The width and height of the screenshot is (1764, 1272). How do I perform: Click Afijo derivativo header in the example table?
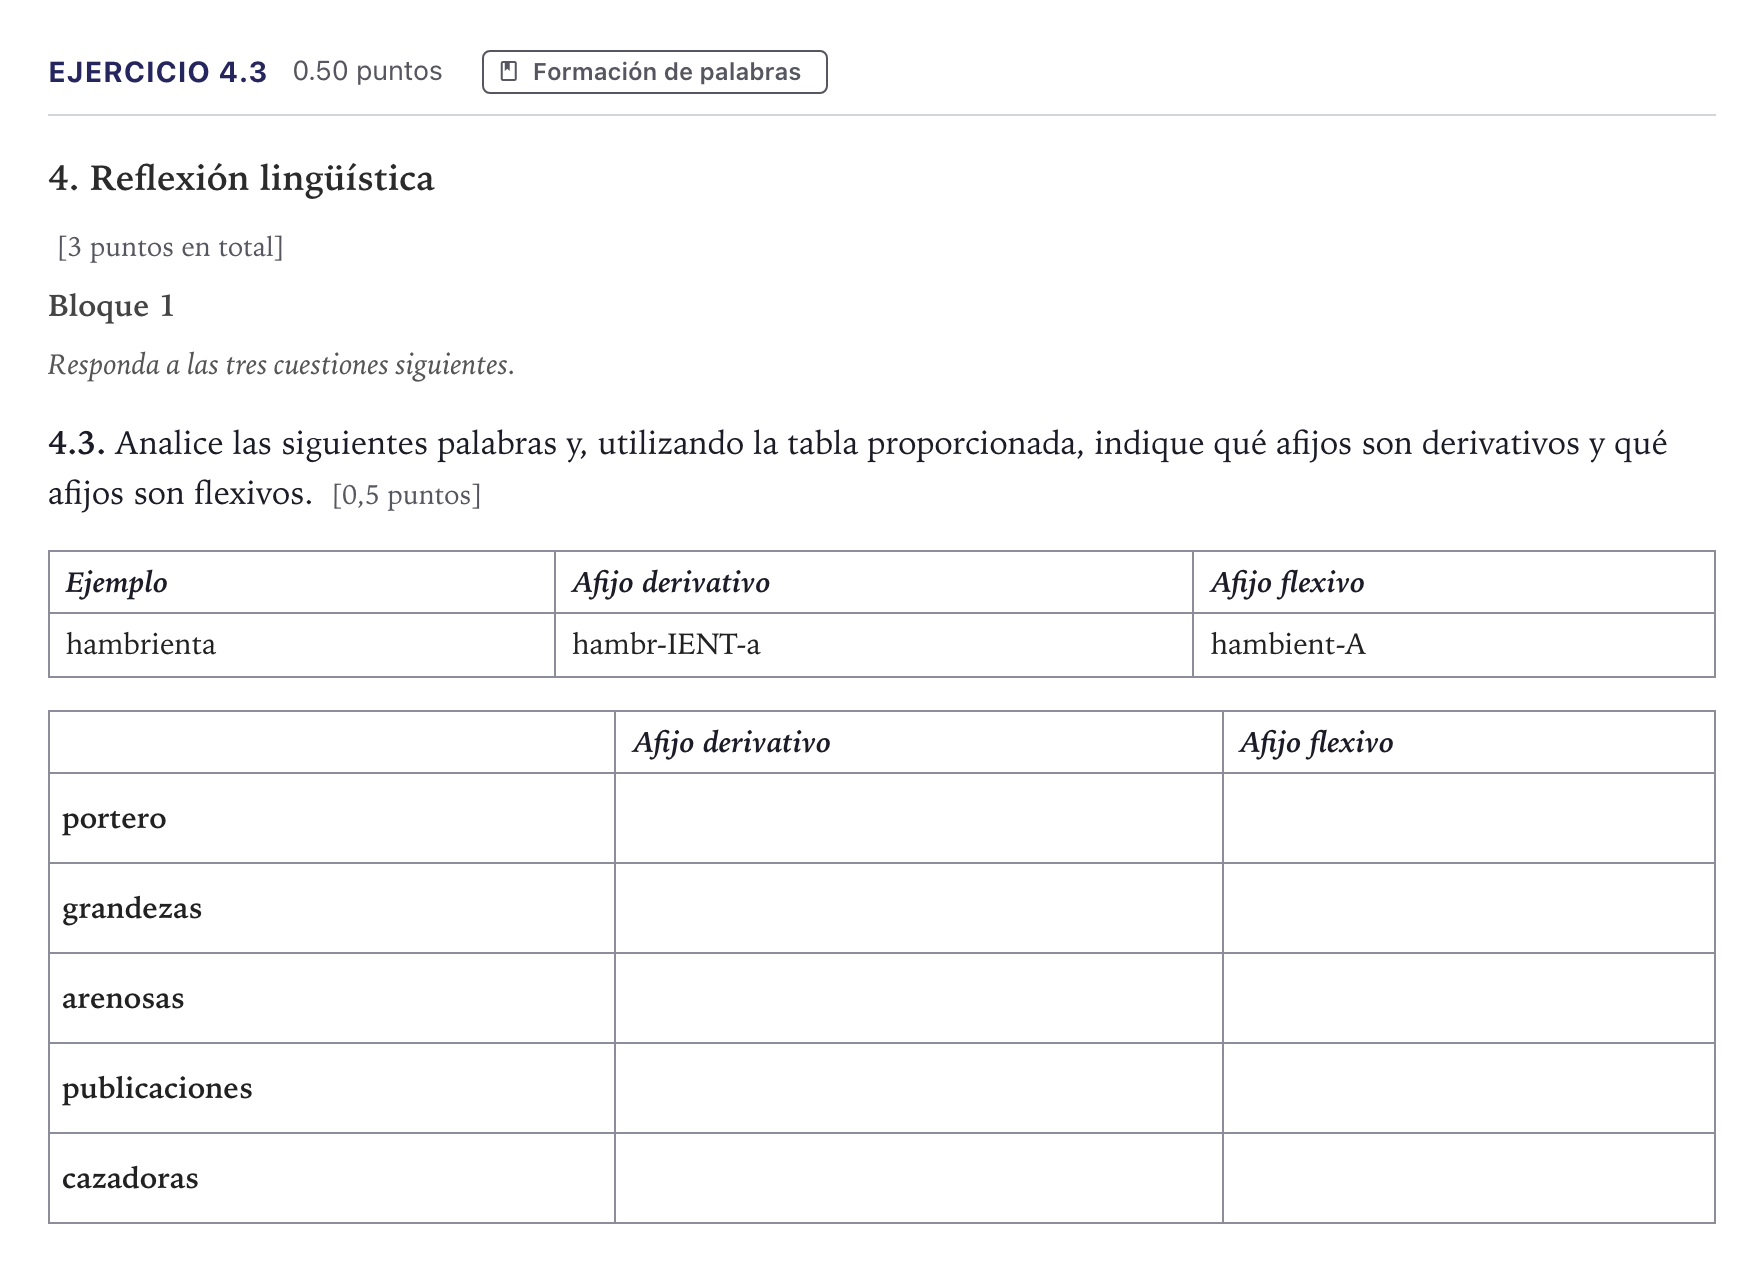point(671,583)
